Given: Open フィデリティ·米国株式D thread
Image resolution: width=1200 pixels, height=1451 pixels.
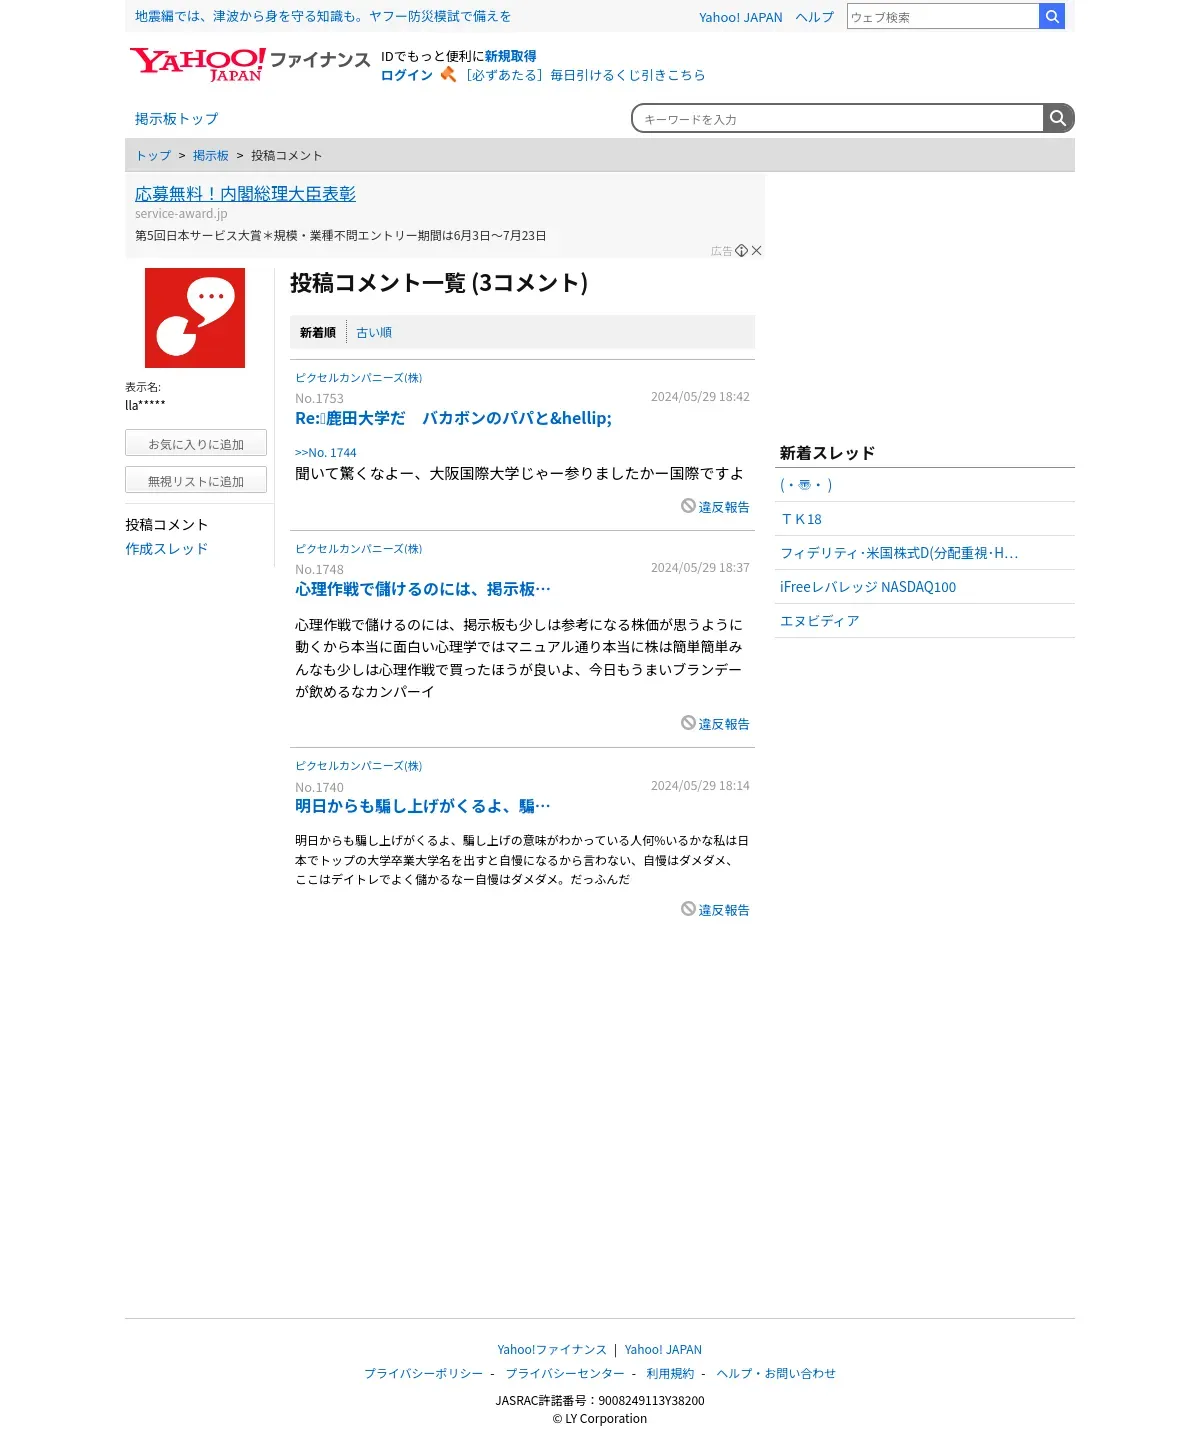Looking at the screenshot, I should 899,553.
